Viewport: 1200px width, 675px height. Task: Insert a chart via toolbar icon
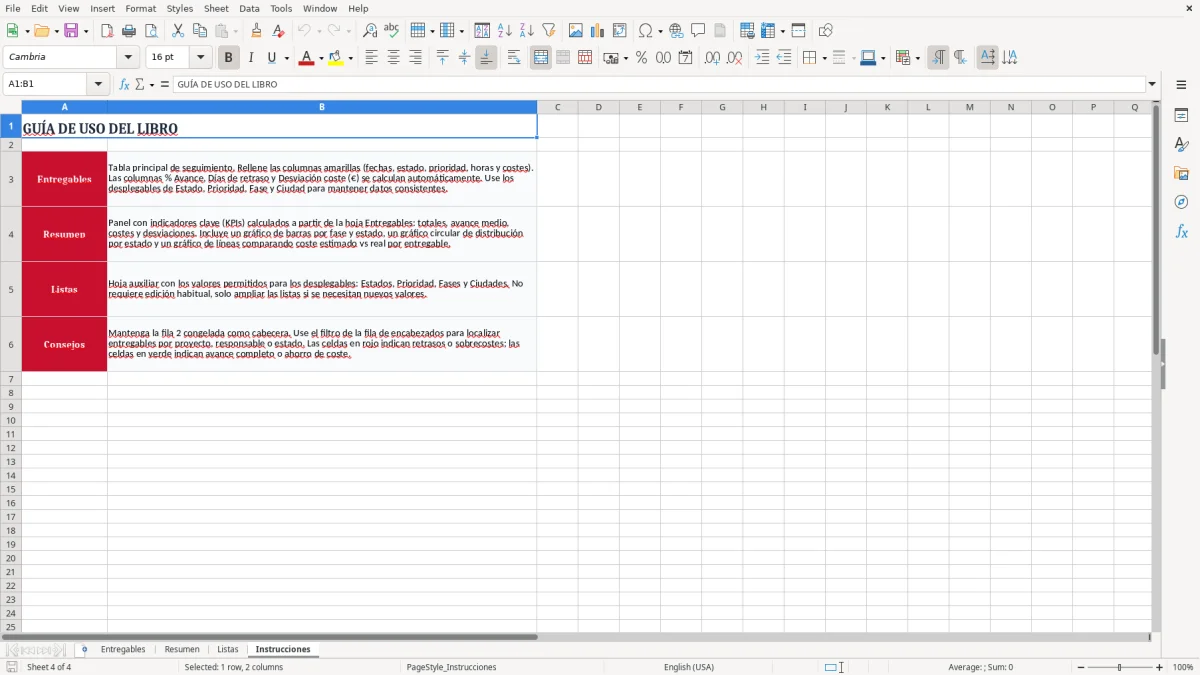[598, 31]
